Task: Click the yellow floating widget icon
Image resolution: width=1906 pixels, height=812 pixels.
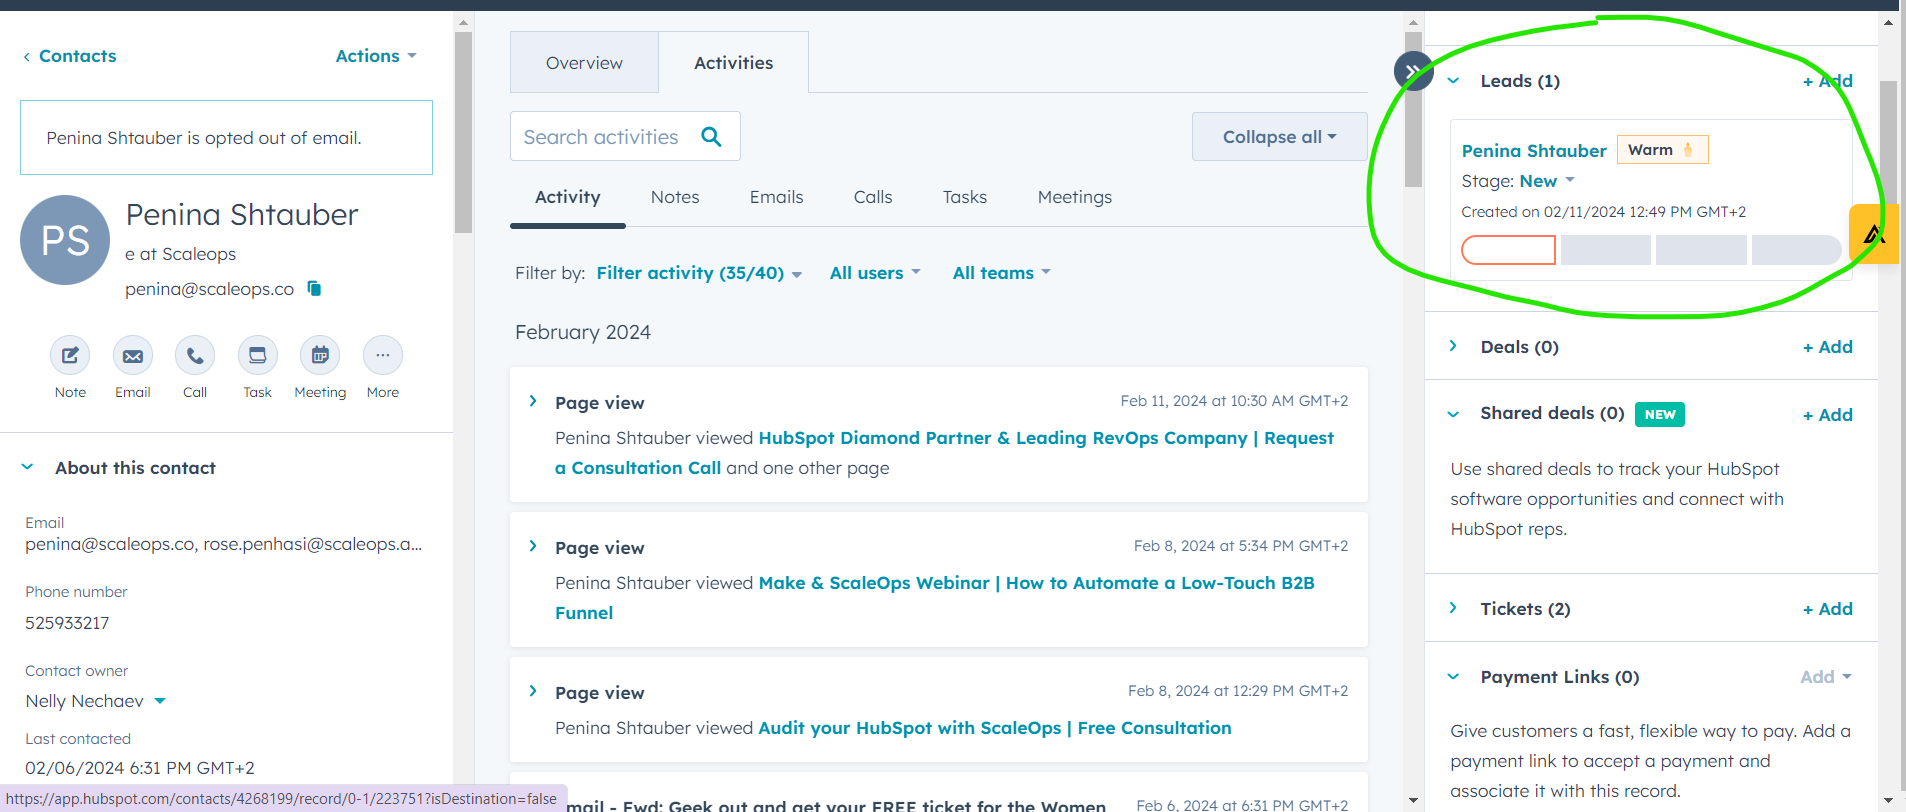Action: coord(1873,234)
